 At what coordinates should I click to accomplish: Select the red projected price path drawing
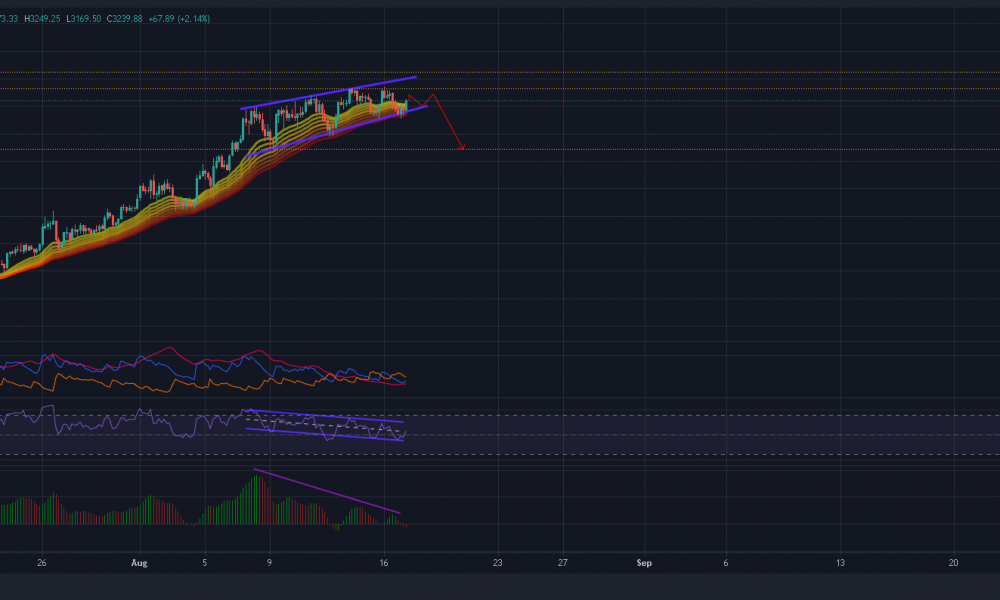tap(446, 121)
